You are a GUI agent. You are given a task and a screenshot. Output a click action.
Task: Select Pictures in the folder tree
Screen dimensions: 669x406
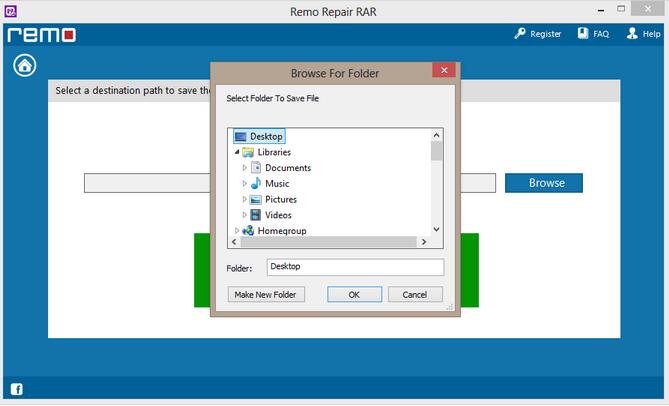[x=281, y=200]
